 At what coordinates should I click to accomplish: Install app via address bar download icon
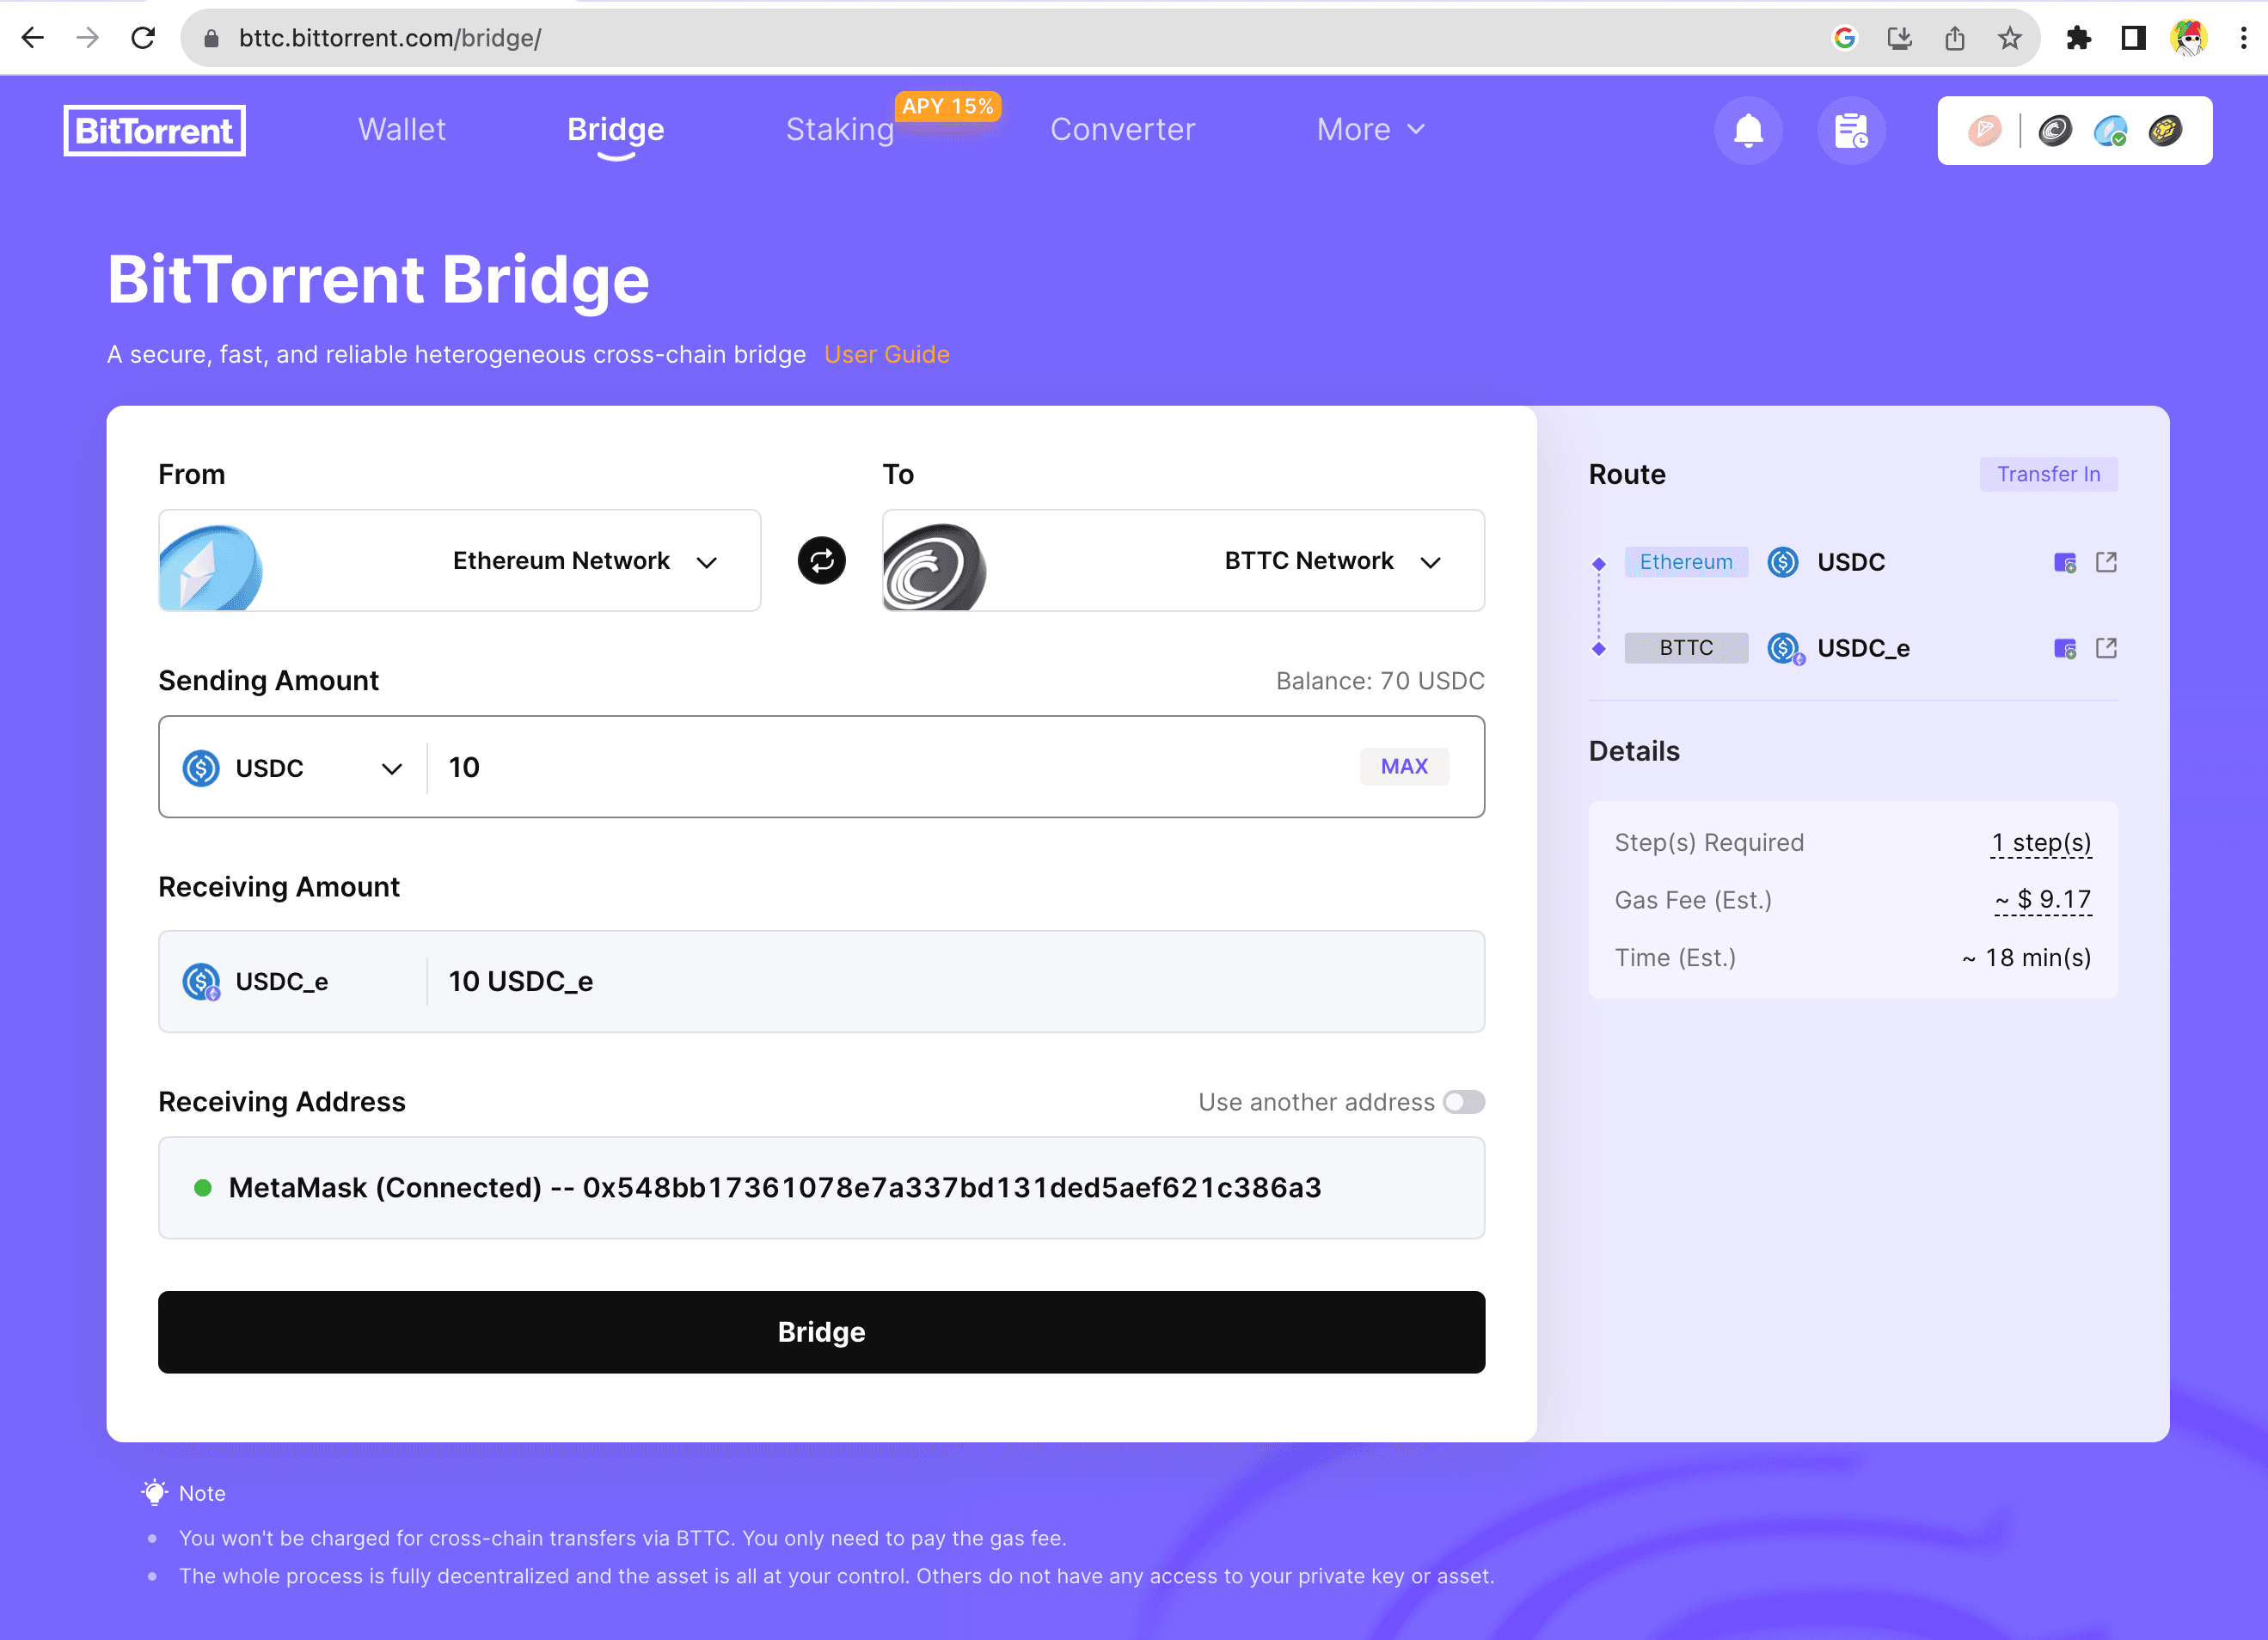[1899, 38]
